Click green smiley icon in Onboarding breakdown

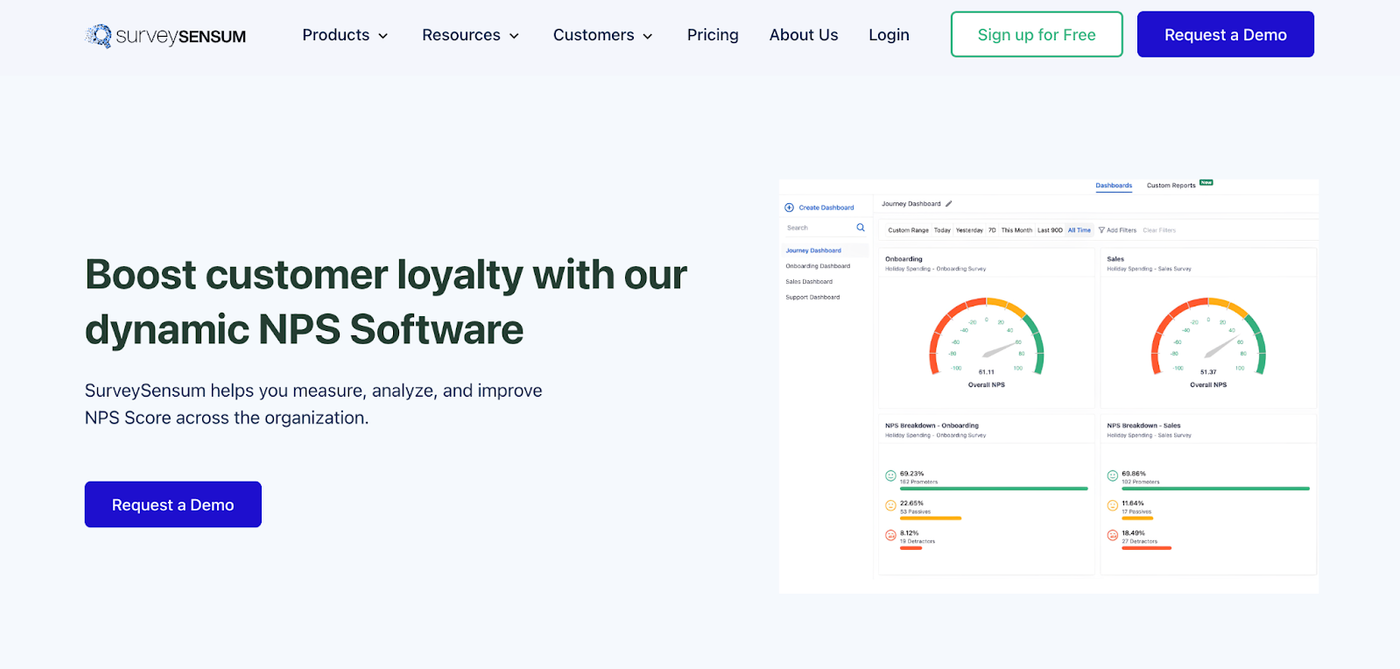coord(891,476)
